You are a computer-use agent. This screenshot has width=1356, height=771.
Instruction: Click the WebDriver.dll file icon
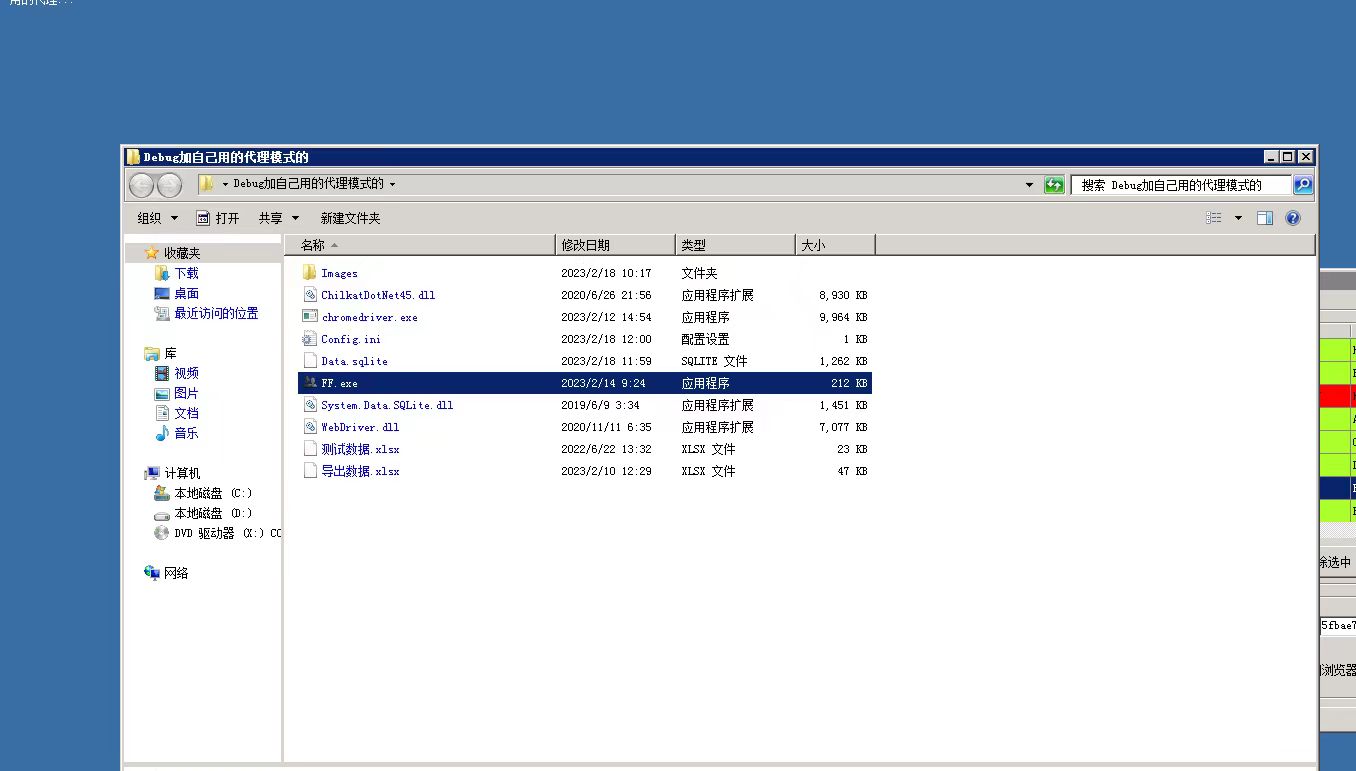coord(310,427)
